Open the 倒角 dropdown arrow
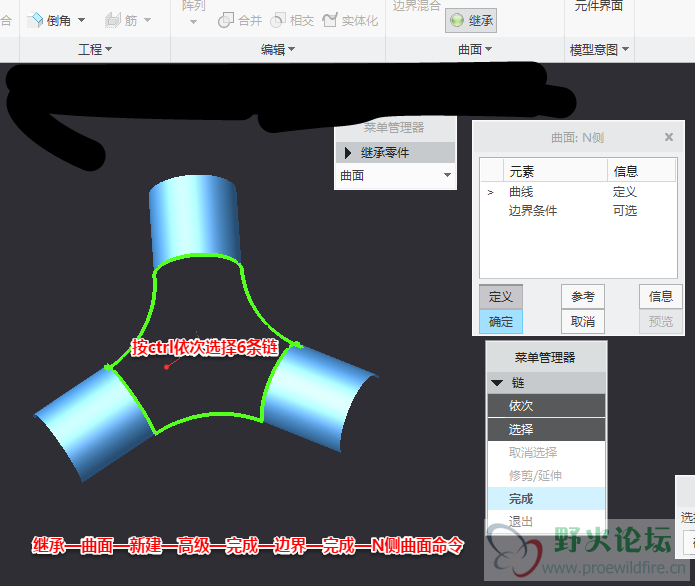Screen dimensions: 695x586 (x=82, y=20)
